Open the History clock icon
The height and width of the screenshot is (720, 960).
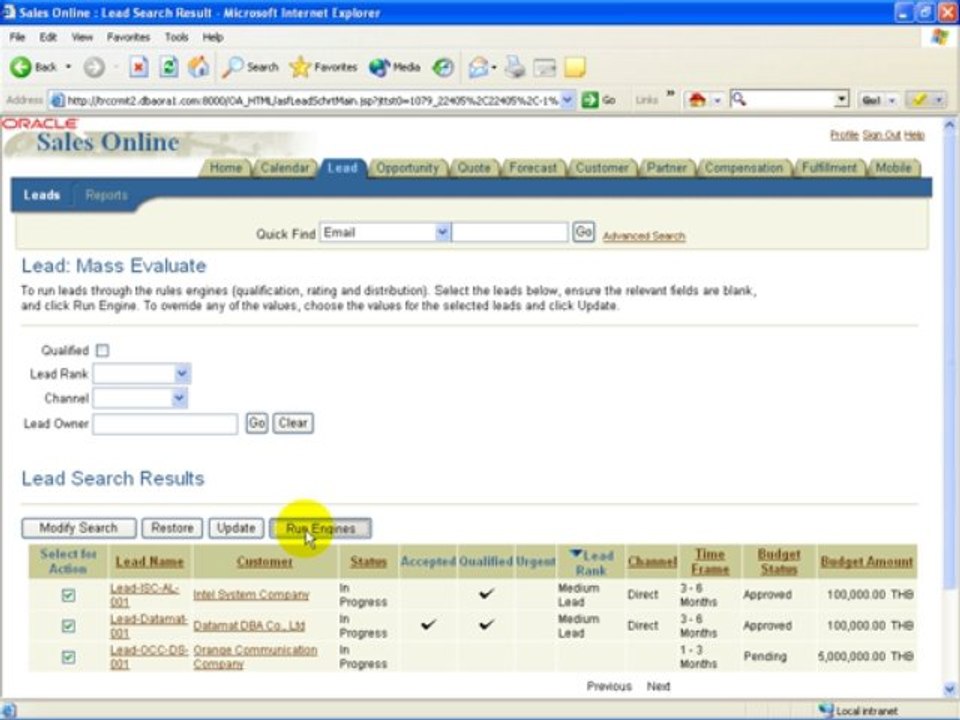[443, 67]
